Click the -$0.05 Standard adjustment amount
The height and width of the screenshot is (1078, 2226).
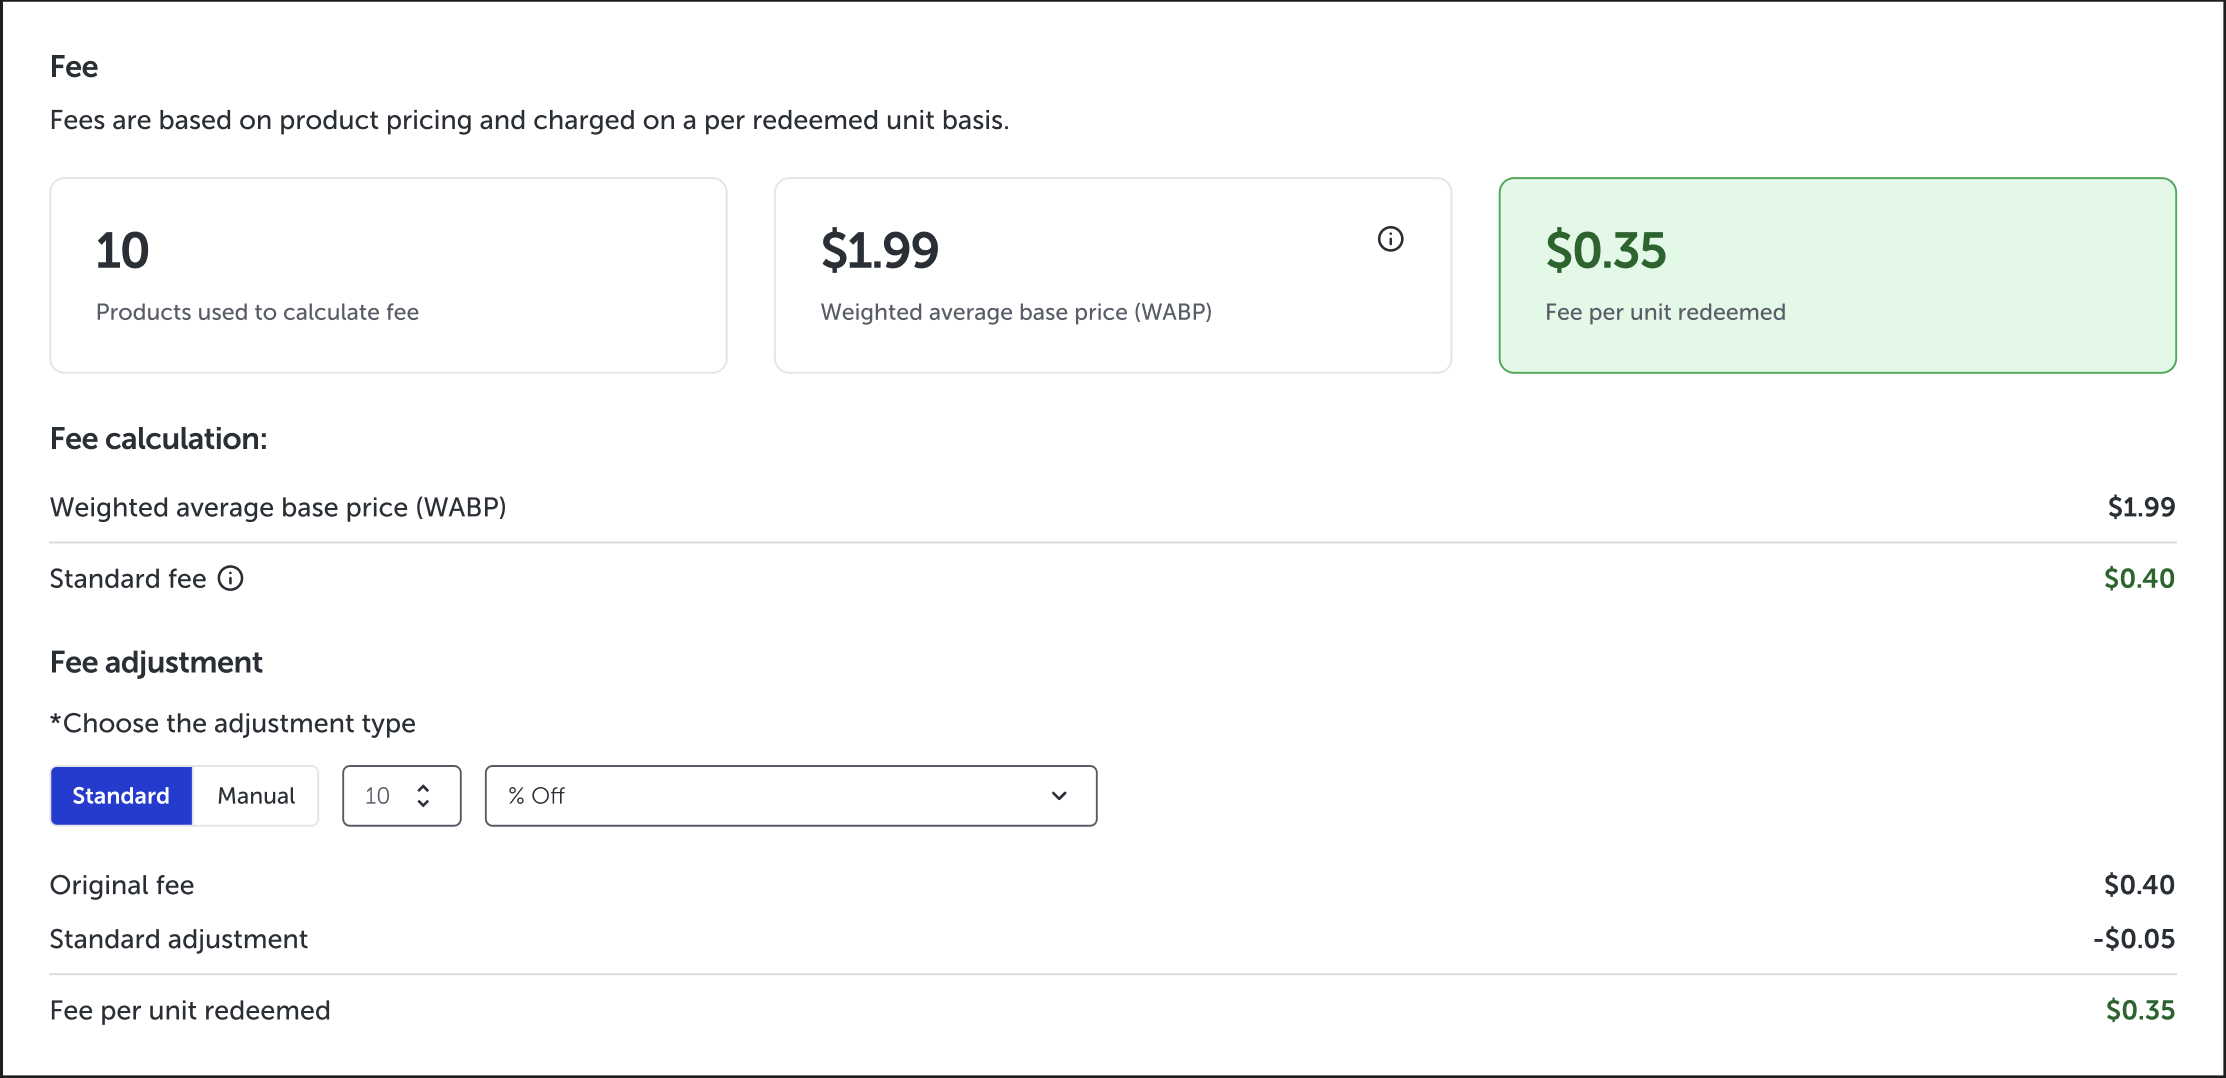(x=2134, y=939)
